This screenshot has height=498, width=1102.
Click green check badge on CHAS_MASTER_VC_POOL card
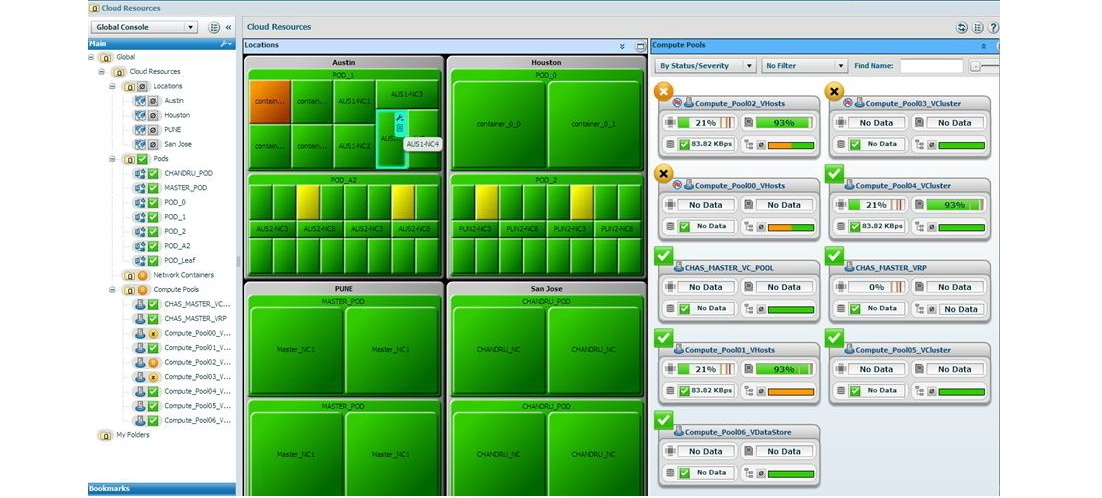coord(663,255)
